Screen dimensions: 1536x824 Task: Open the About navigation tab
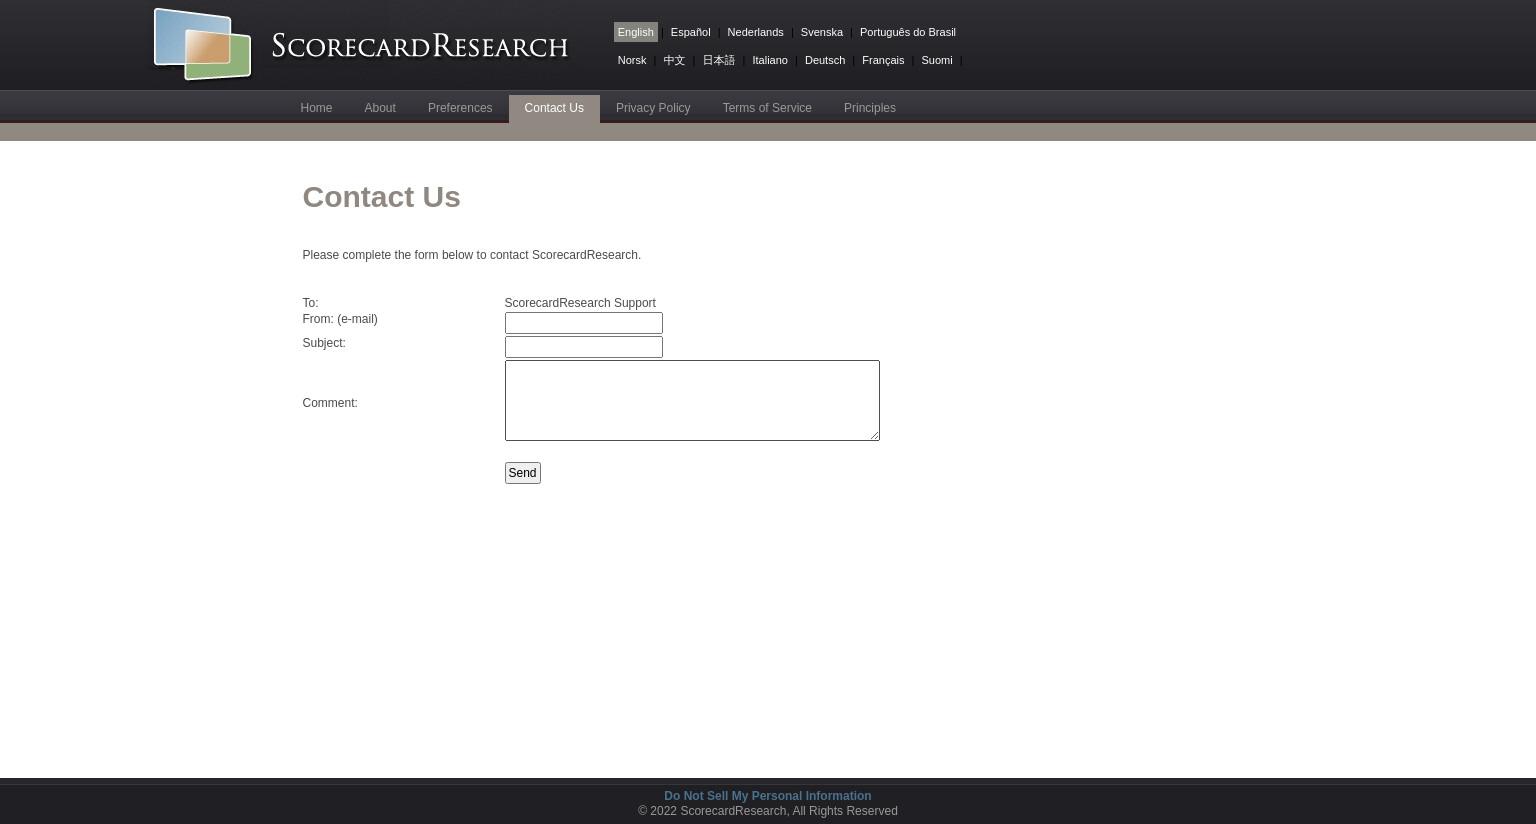point(380,108)
